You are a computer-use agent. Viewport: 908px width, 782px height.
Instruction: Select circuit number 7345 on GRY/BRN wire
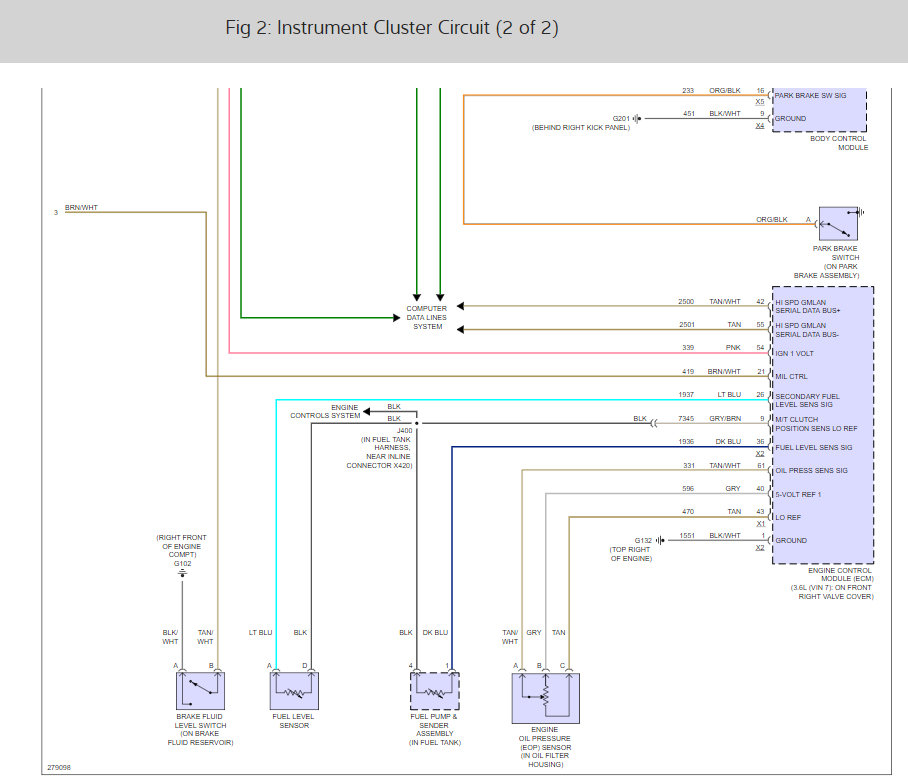click(686, 418)
